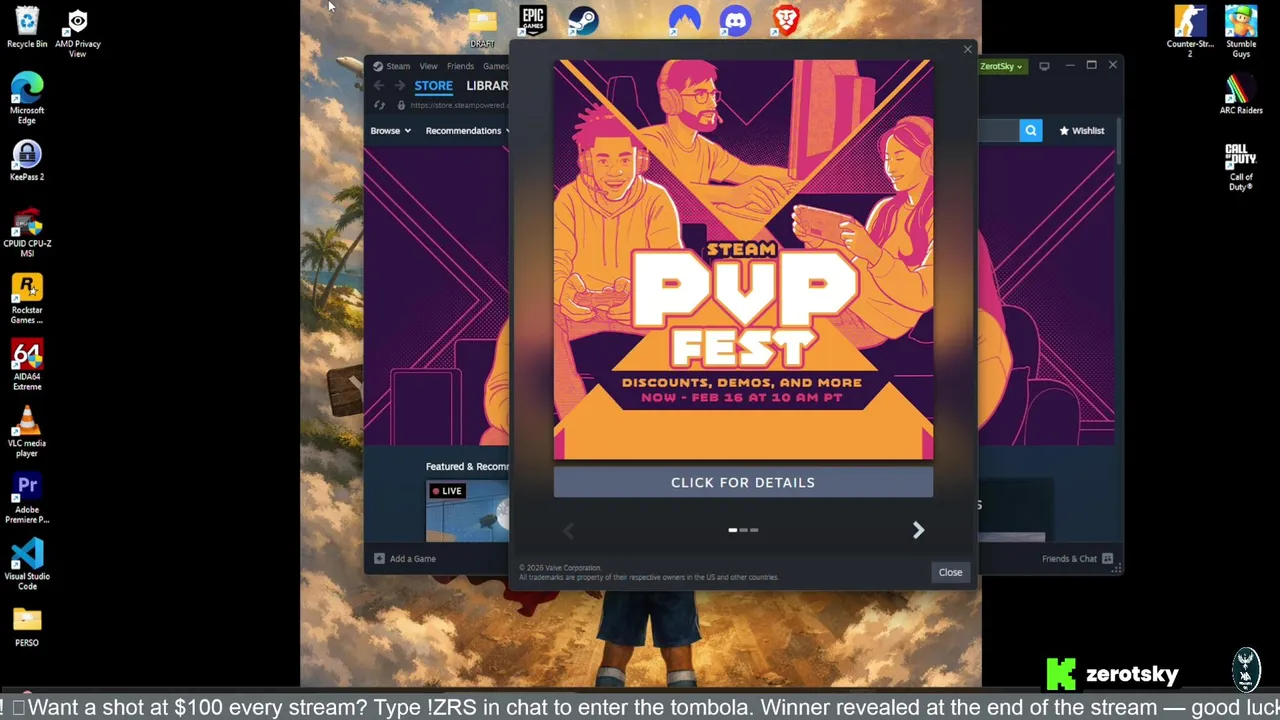
Task: Open CPUID CPU-Z MSI desktop shortcut
Action: 27,232
